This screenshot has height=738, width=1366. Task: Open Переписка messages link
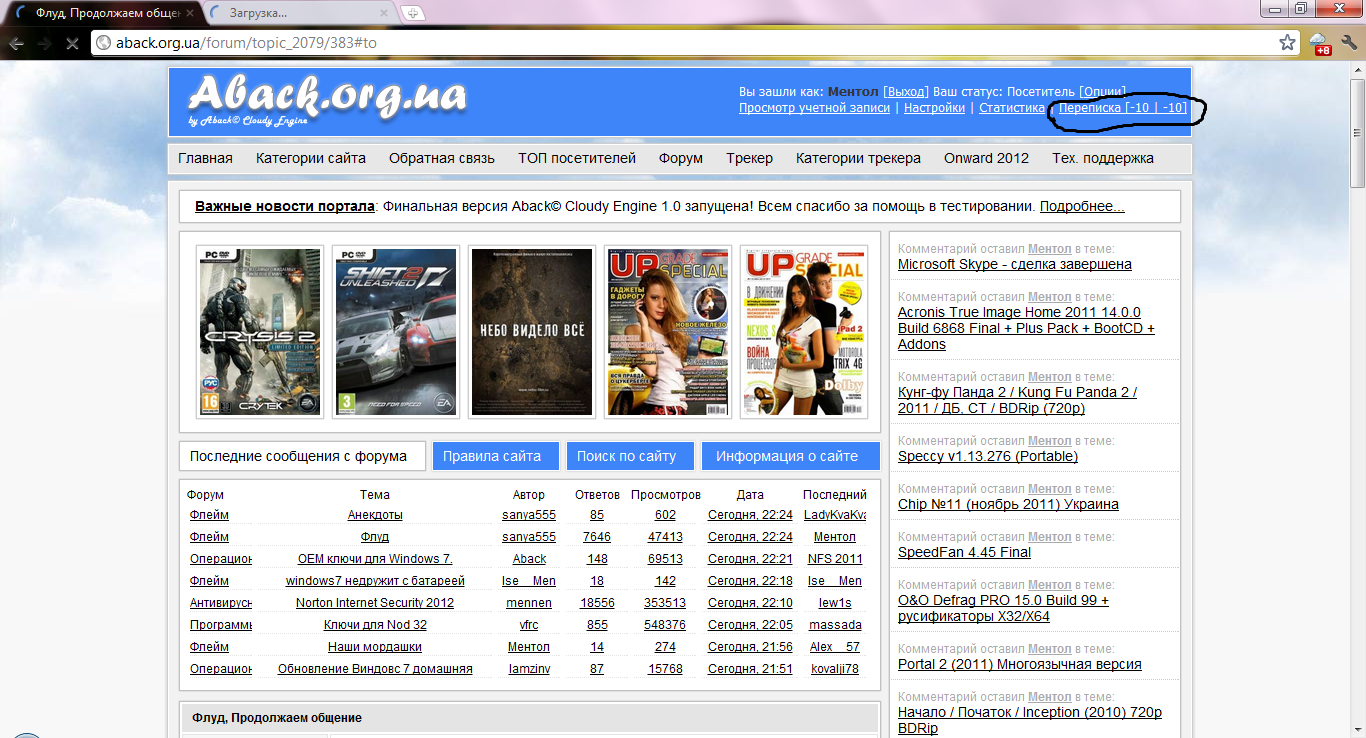point(1123,107)
